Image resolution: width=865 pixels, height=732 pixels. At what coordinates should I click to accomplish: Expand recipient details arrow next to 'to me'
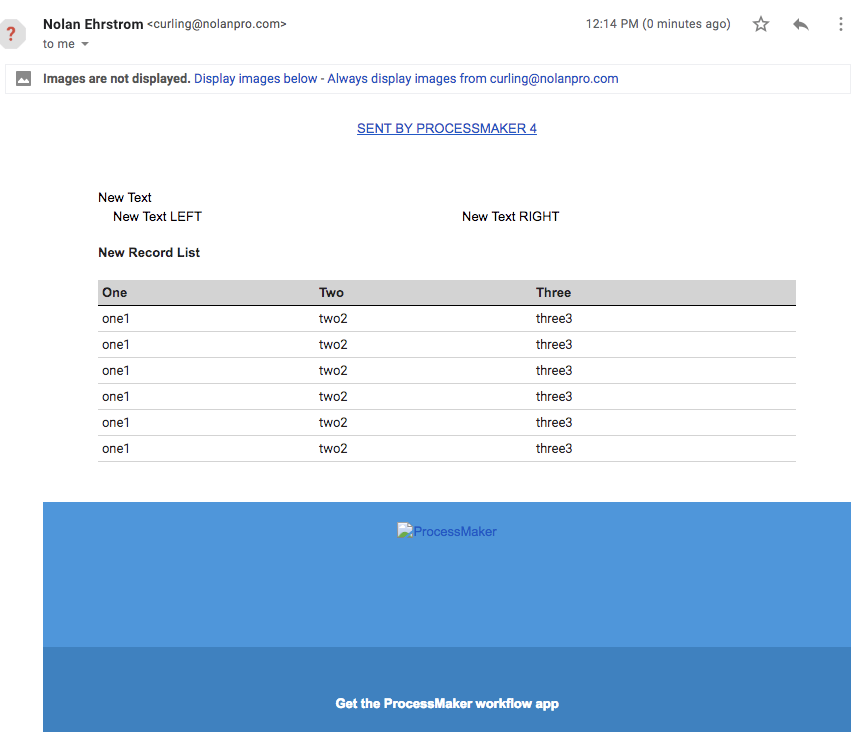pyautogui.click(x=85, y=44)
